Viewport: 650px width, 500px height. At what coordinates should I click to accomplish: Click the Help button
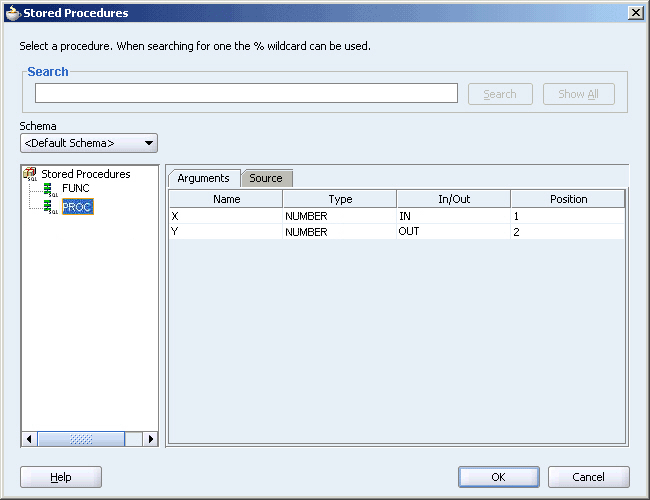tap(61, 477)
